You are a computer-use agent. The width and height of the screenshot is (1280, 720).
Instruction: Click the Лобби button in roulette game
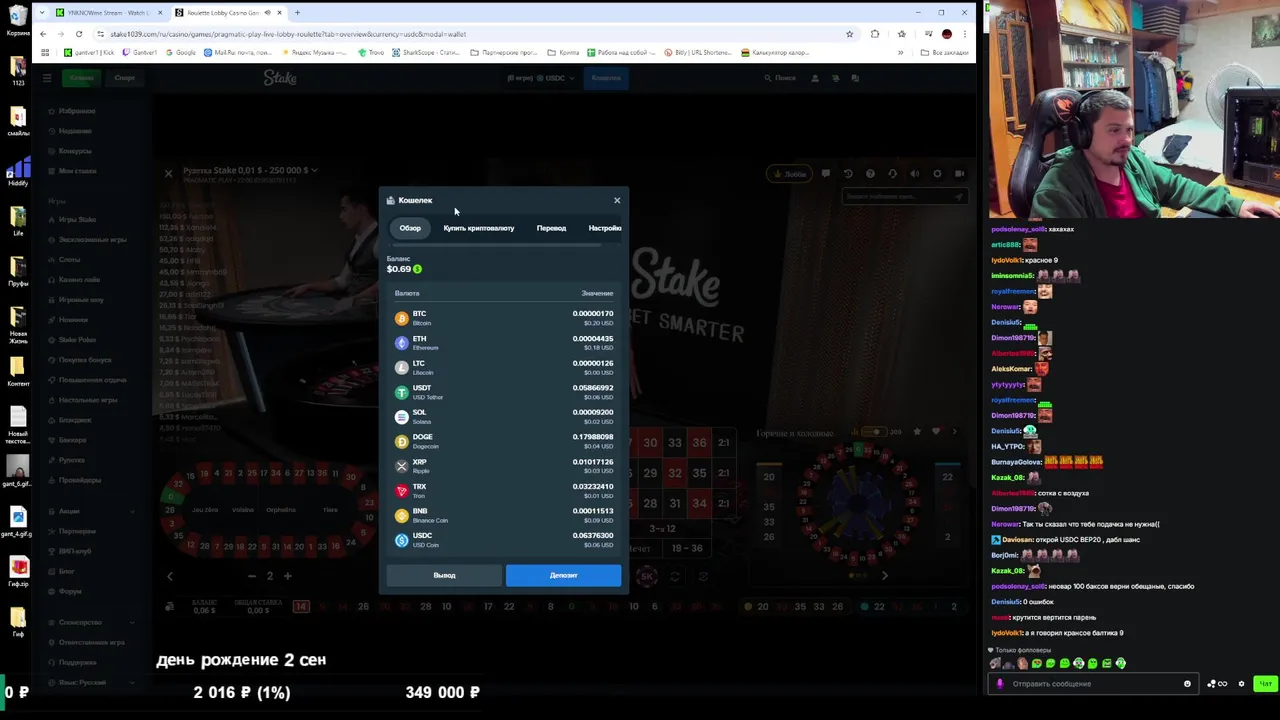point(790,174)
